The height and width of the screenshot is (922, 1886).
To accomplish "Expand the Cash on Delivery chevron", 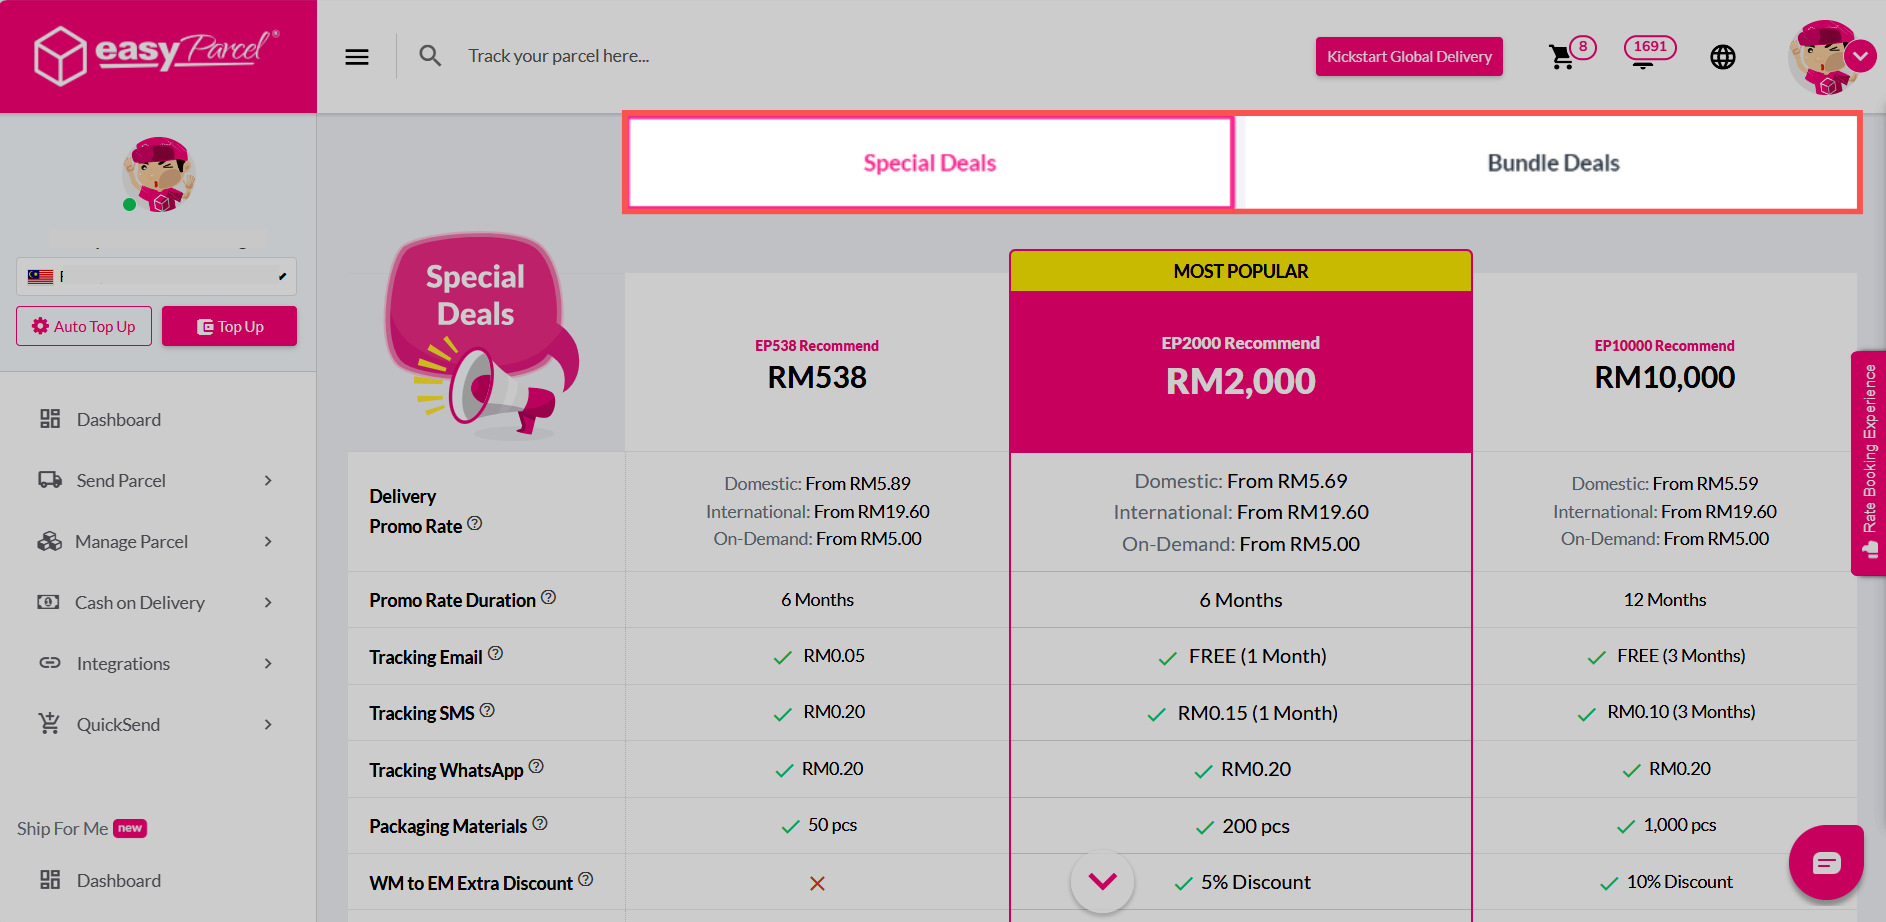I will [268, 603].
